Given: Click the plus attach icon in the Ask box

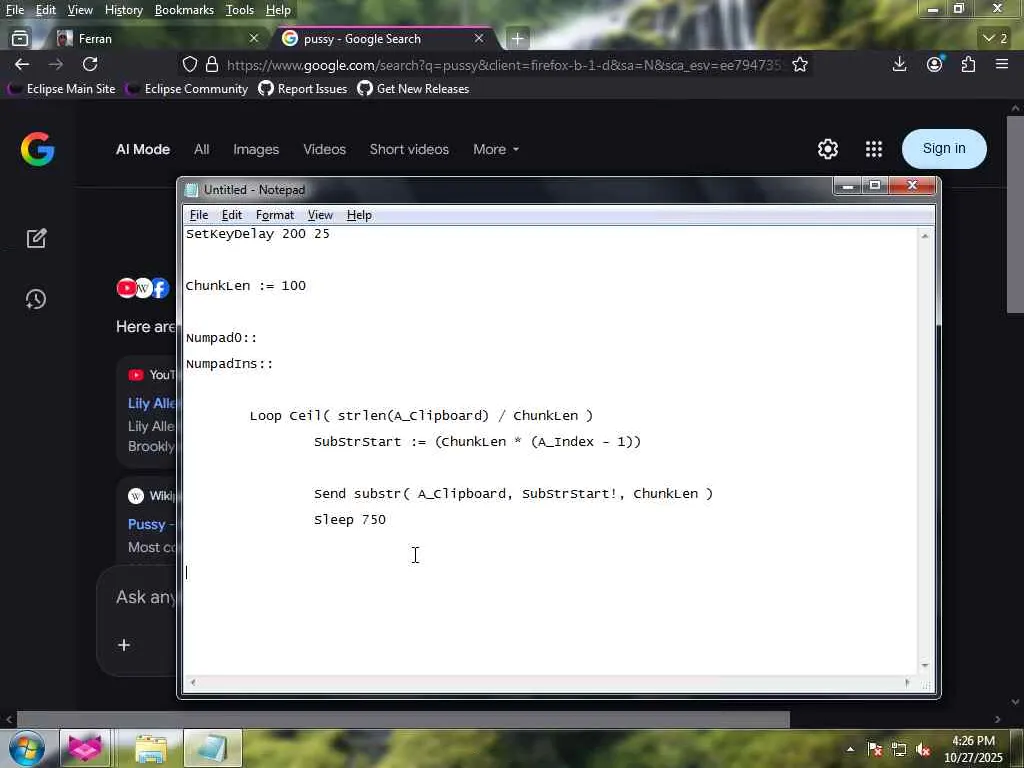Looking at the screenshot, I should [x=123, y=645].
